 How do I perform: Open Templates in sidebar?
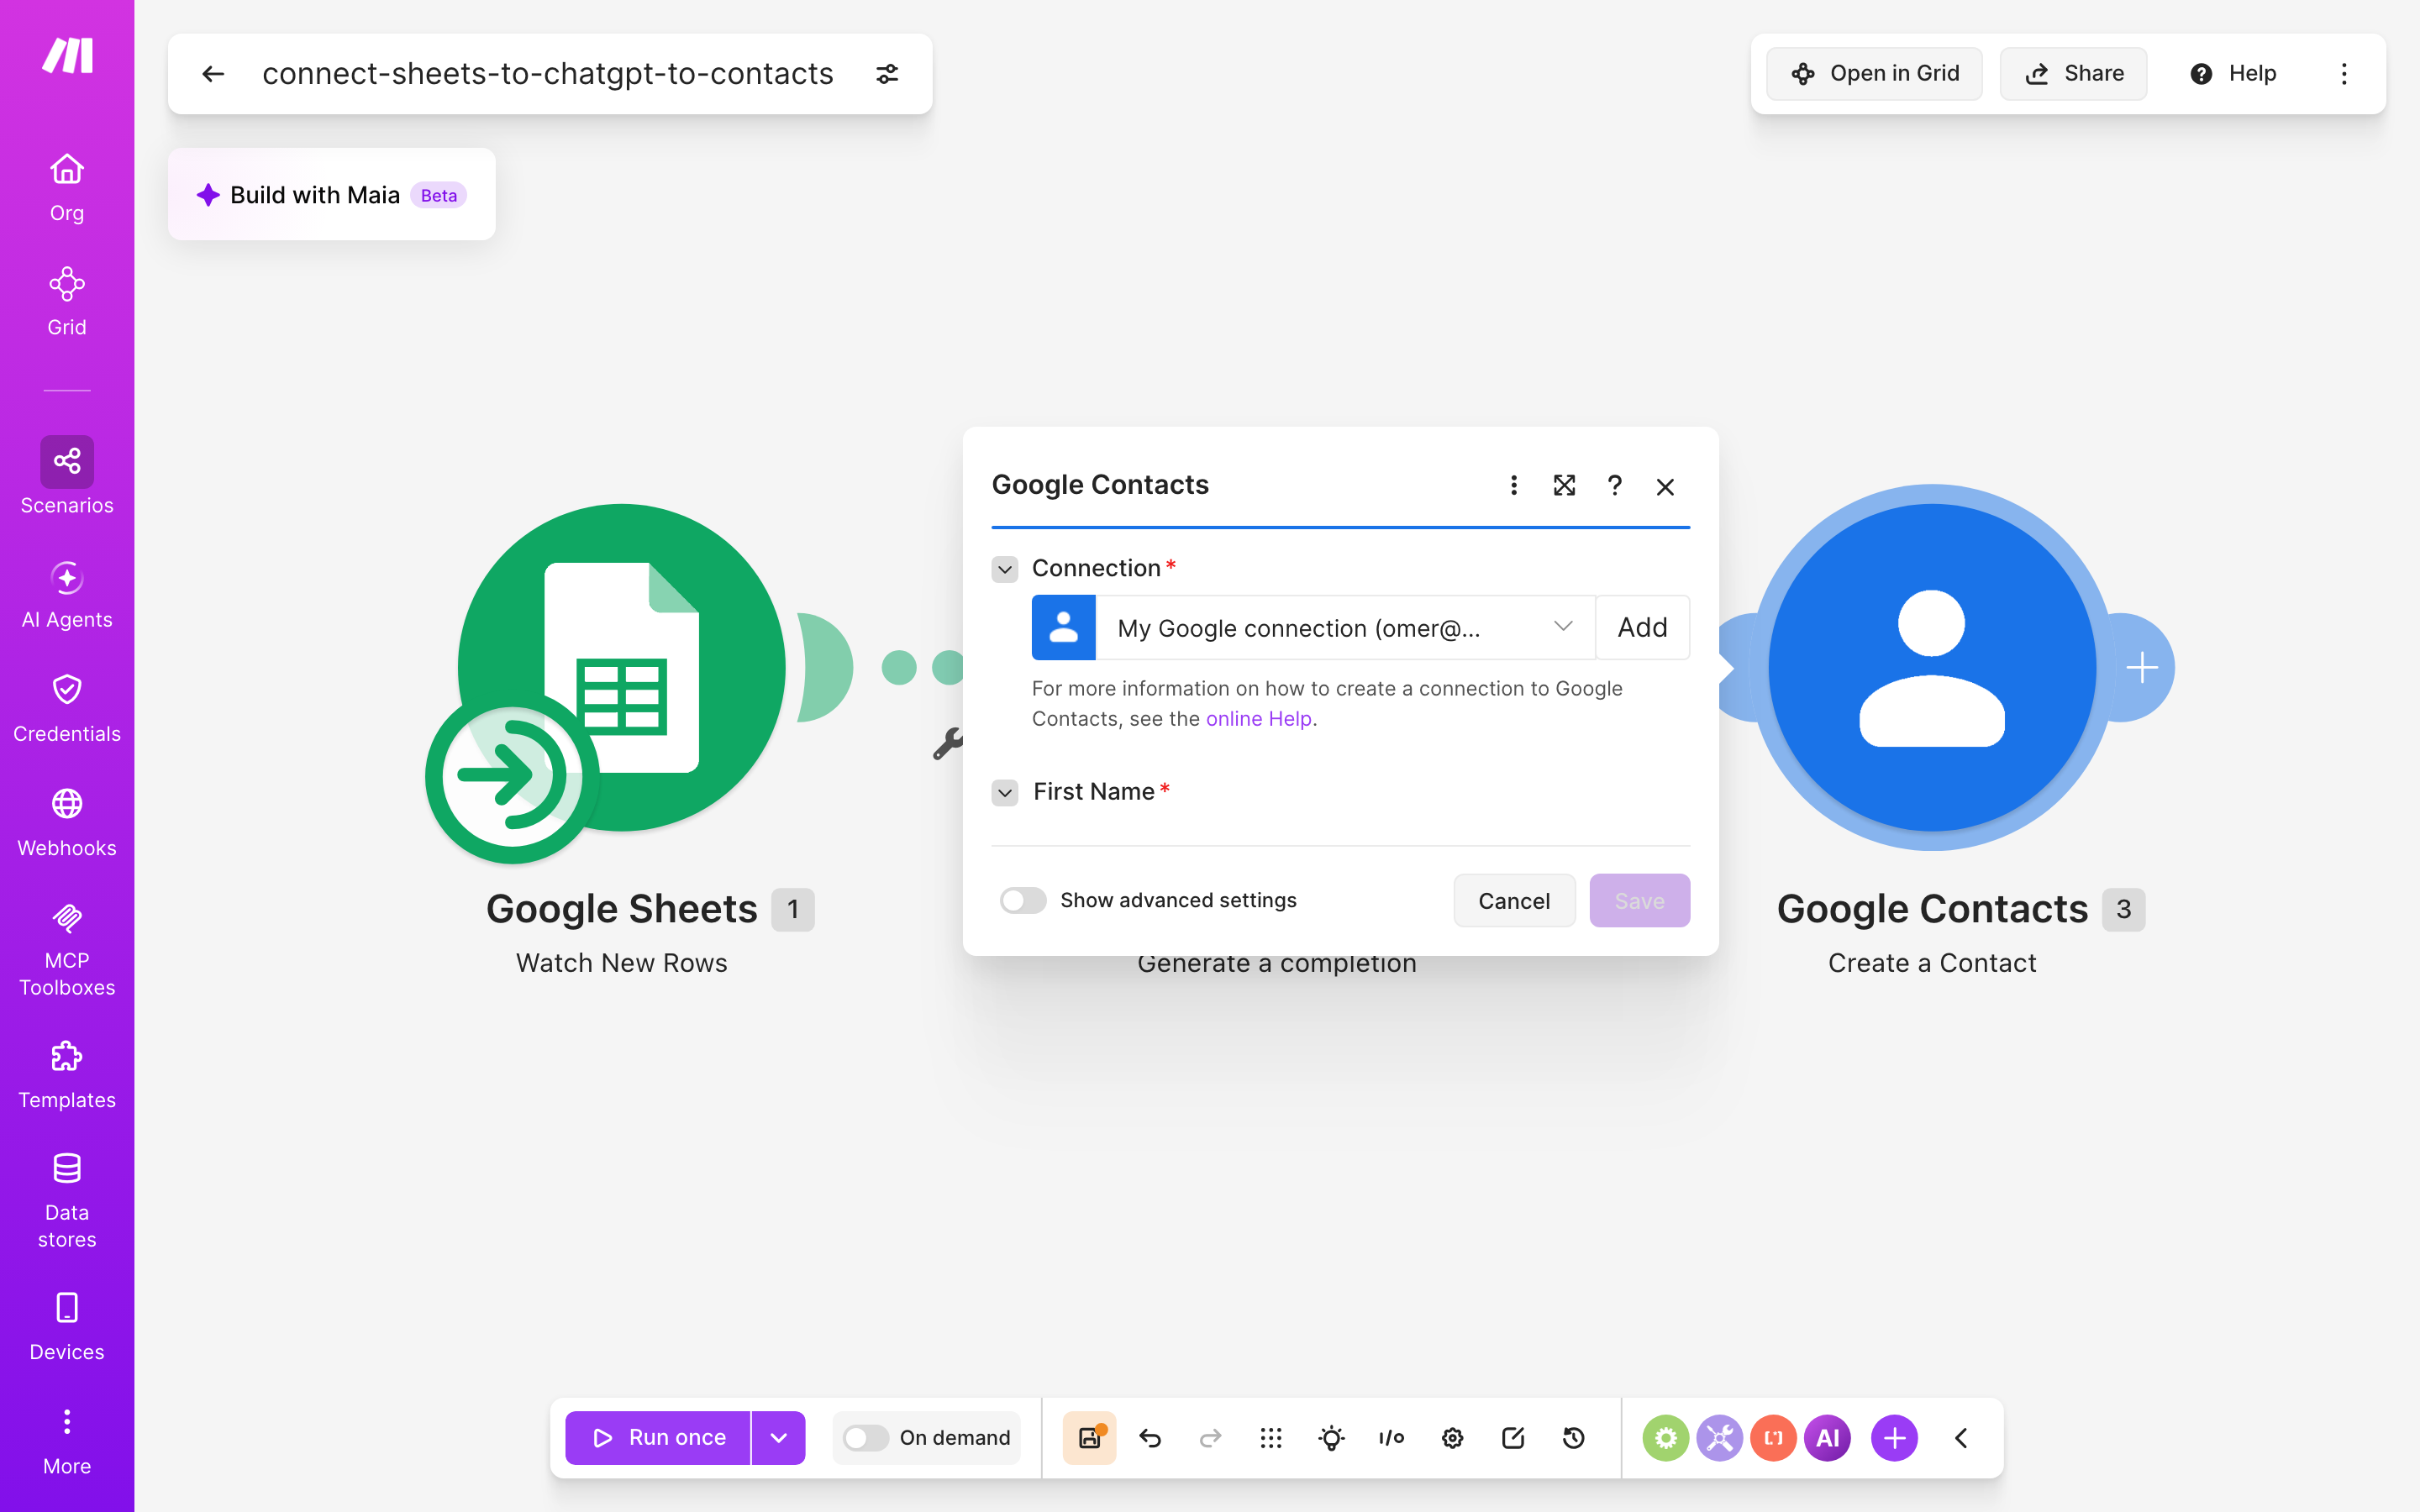tap(67, 1074)
